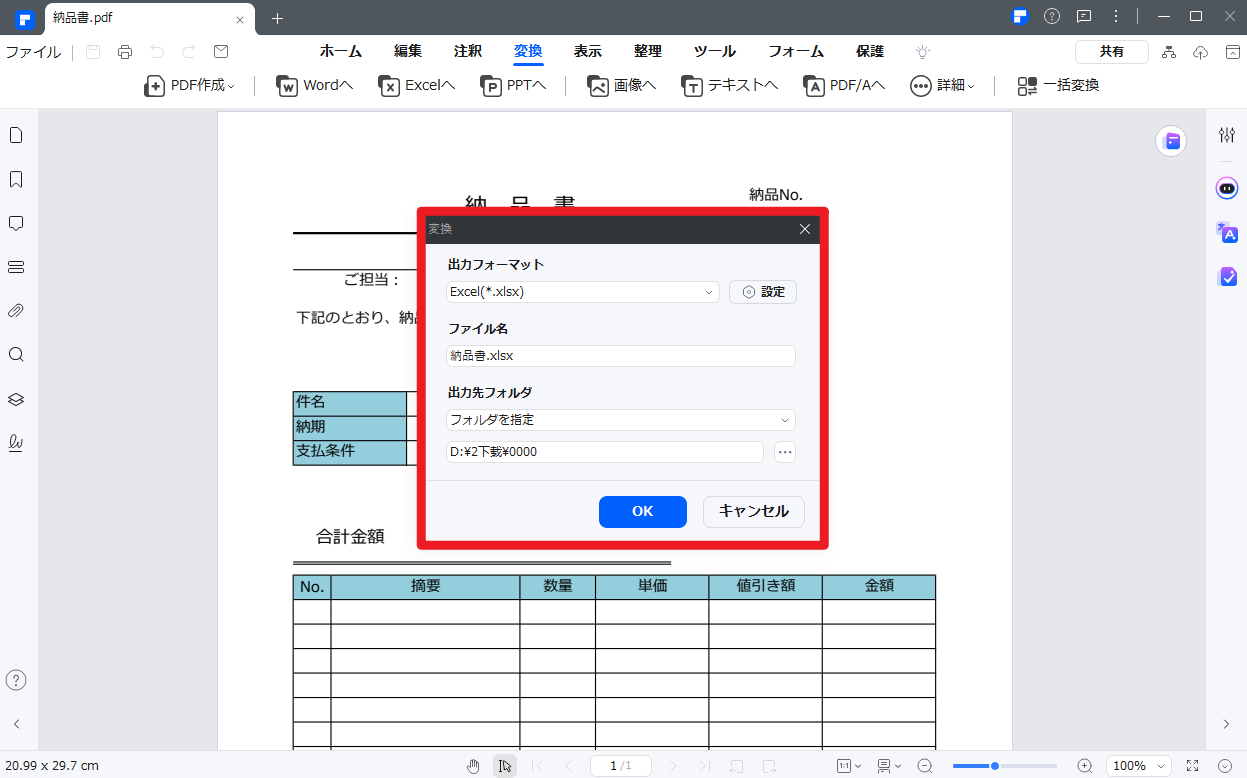Open comments panel in left sidebar
The image size is (1247, 778).
tap(16, 223)
